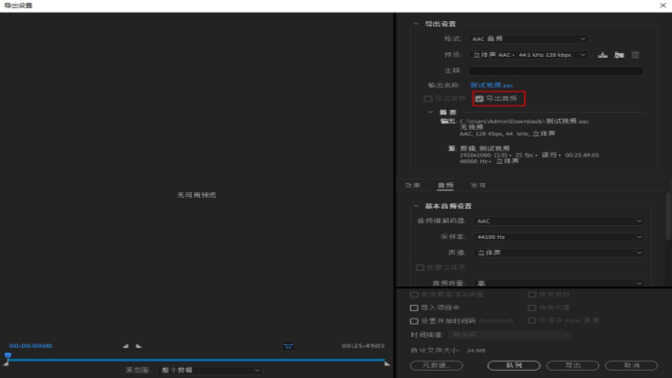Toggle the export video checkbox
This screenshot has height=378, width=672.
tap(428, 99)
